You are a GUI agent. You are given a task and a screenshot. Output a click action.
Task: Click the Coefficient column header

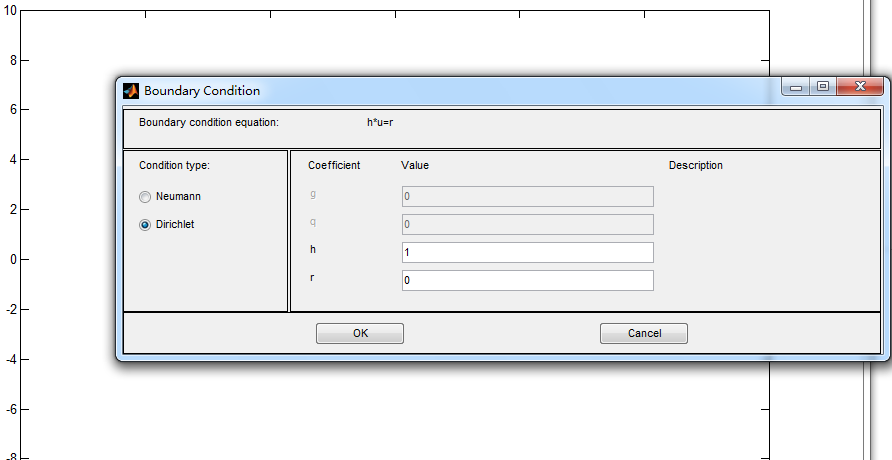[x=334, y=165]
